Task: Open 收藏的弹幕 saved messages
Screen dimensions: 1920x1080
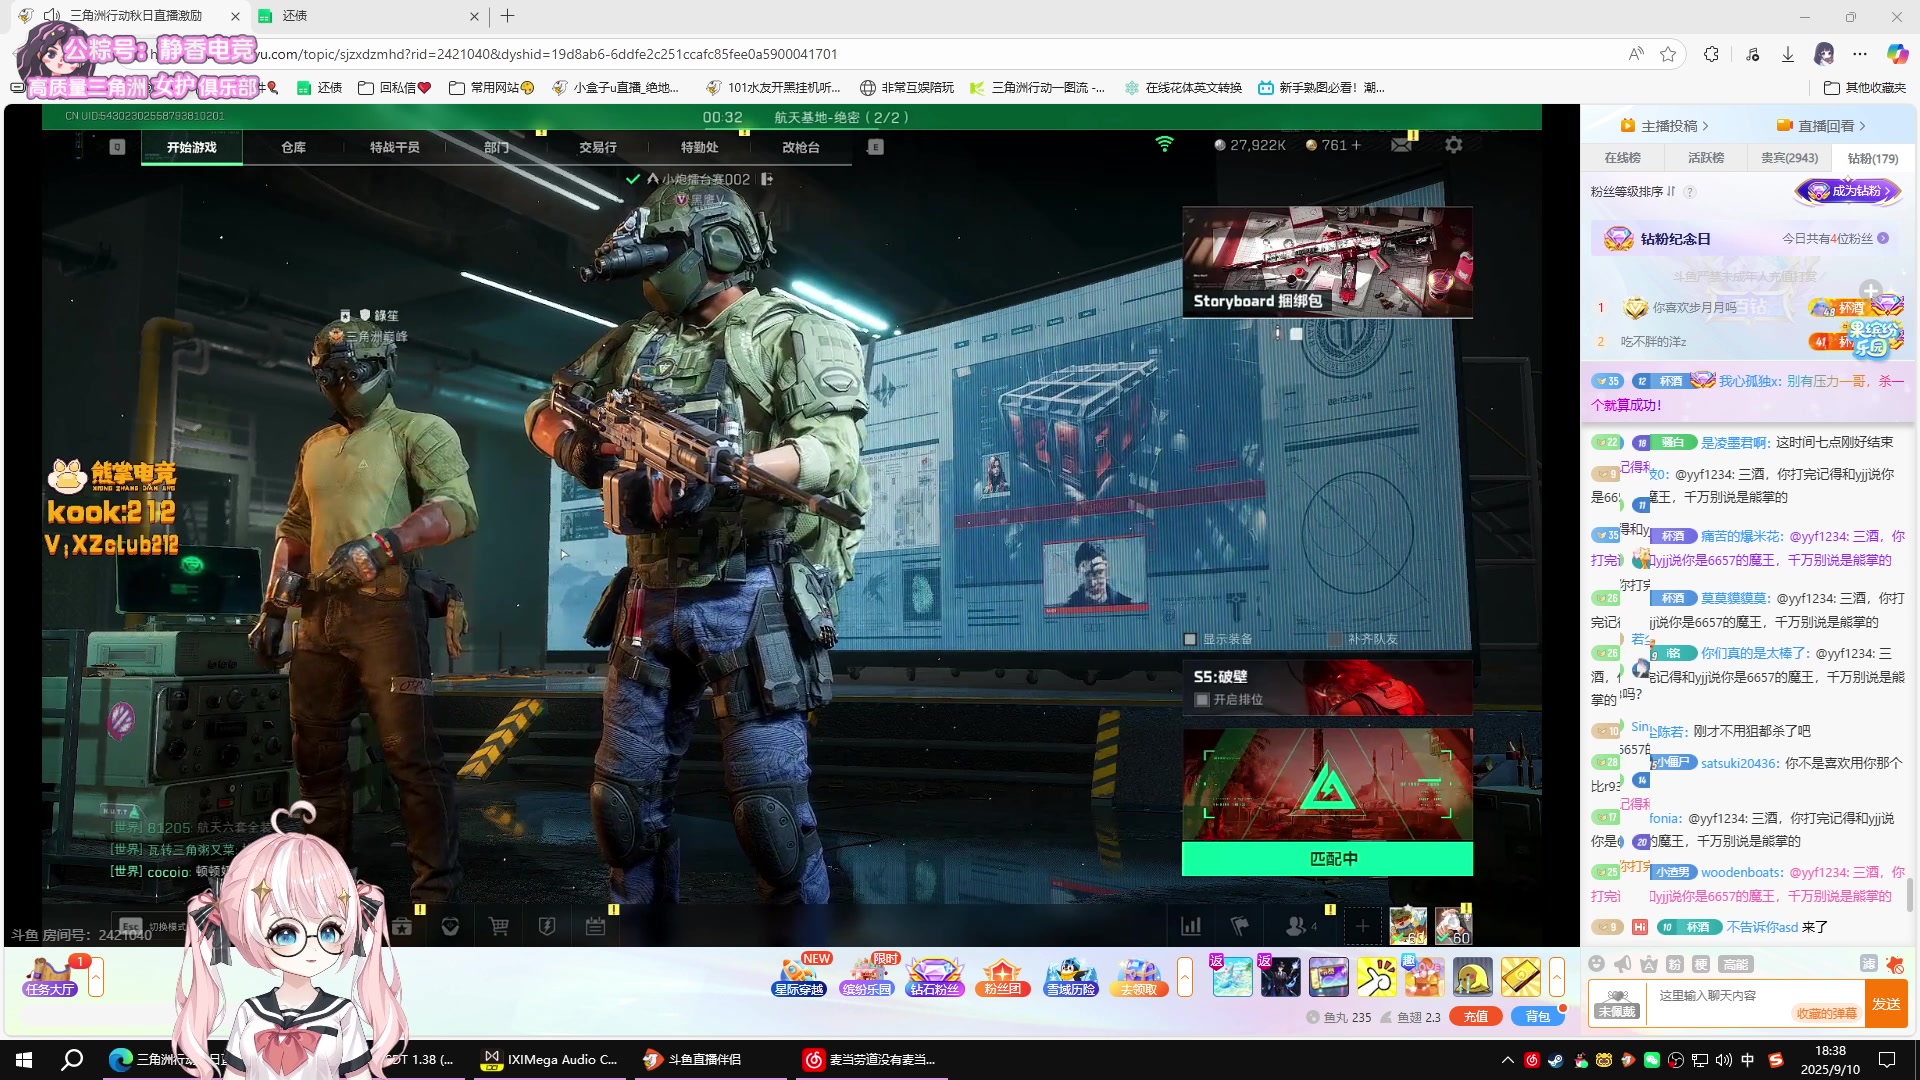Action: [1826, 1014]
